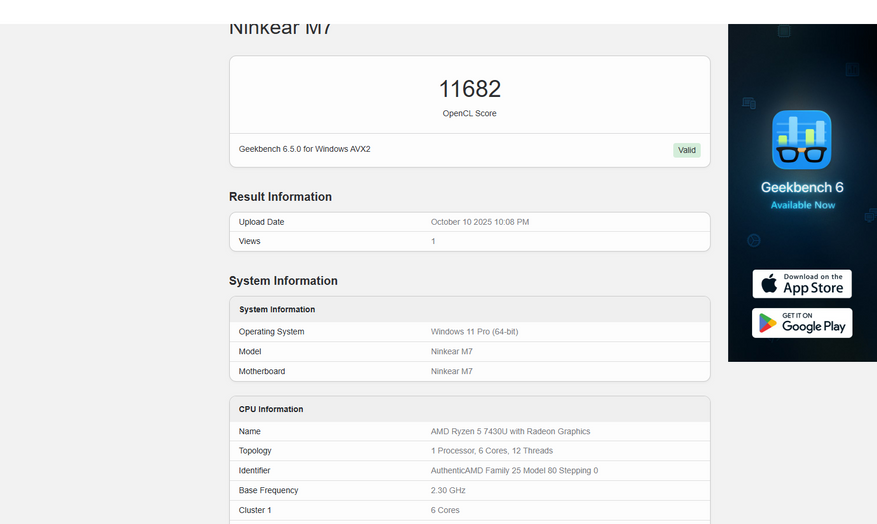Click the 11682 OpenCL score number

tap(469, 89)
